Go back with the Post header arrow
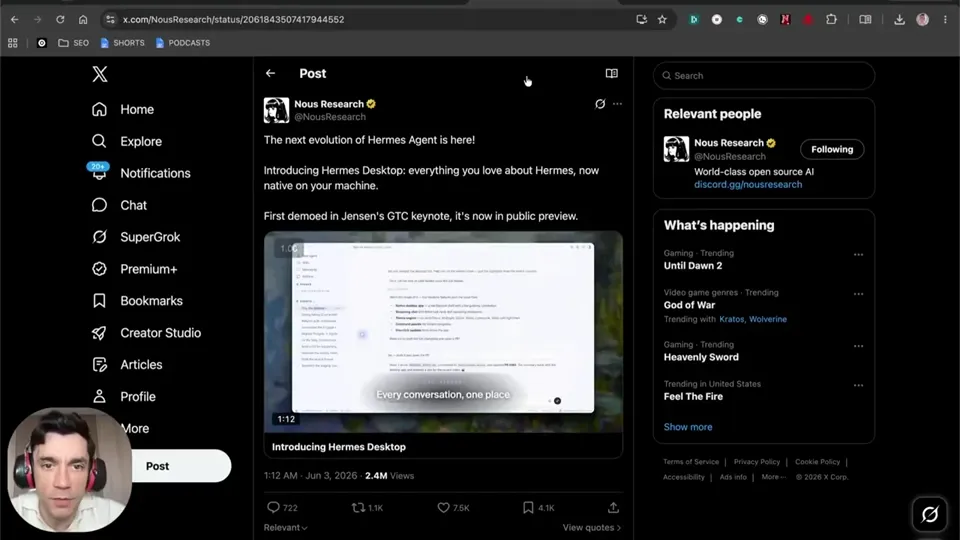 click(x=270, y=73)
